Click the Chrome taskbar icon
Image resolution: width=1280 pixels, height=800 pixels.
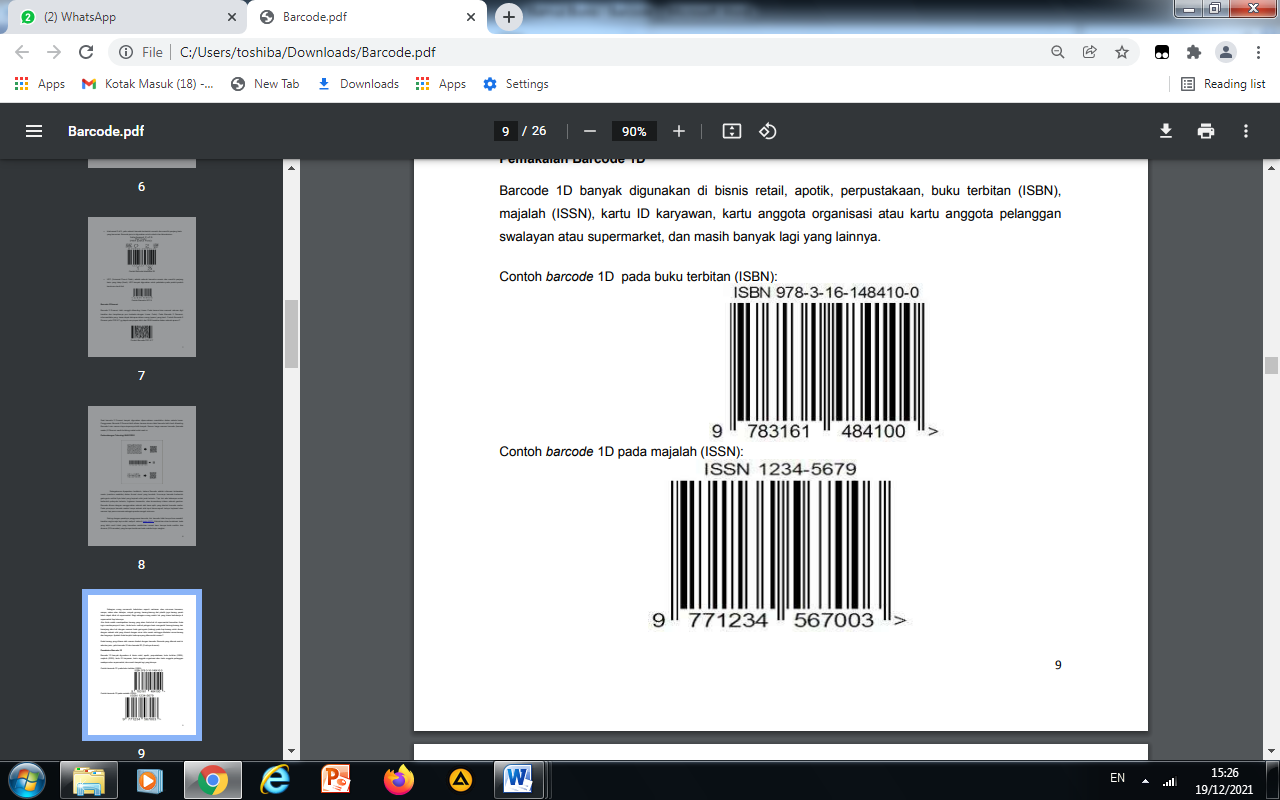pyautogui.click(x=212, y=779)
